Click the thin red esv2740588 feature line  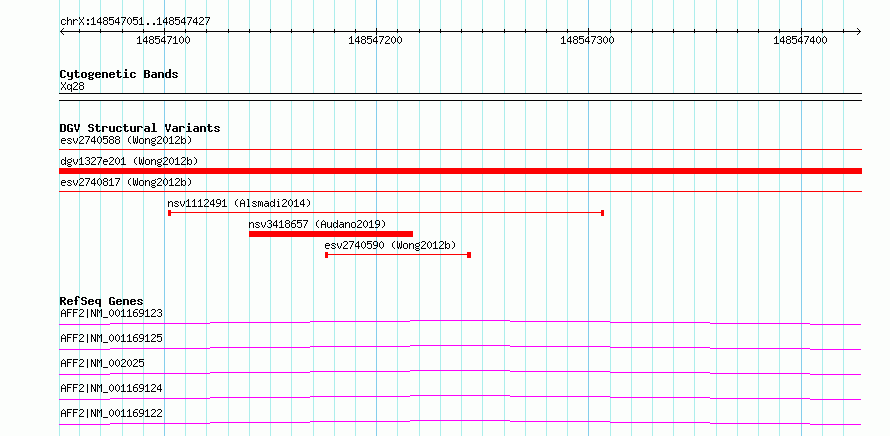click(x=461, y=149)
